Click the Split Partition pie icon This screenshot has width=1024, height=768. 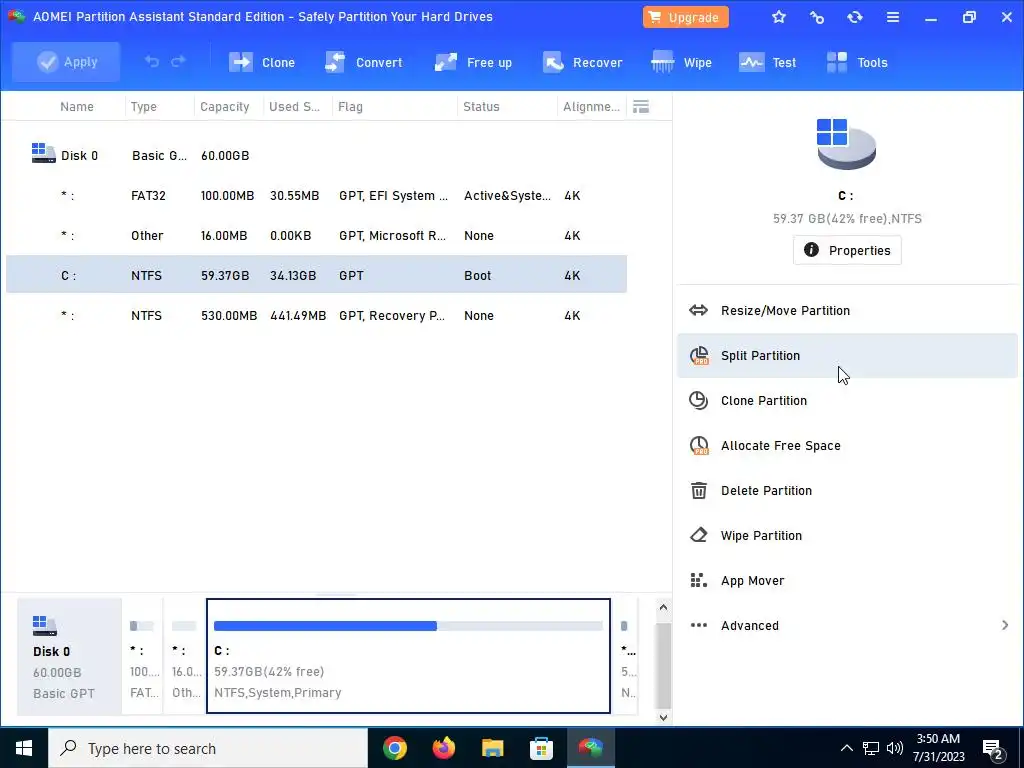(x=699, y=356)
